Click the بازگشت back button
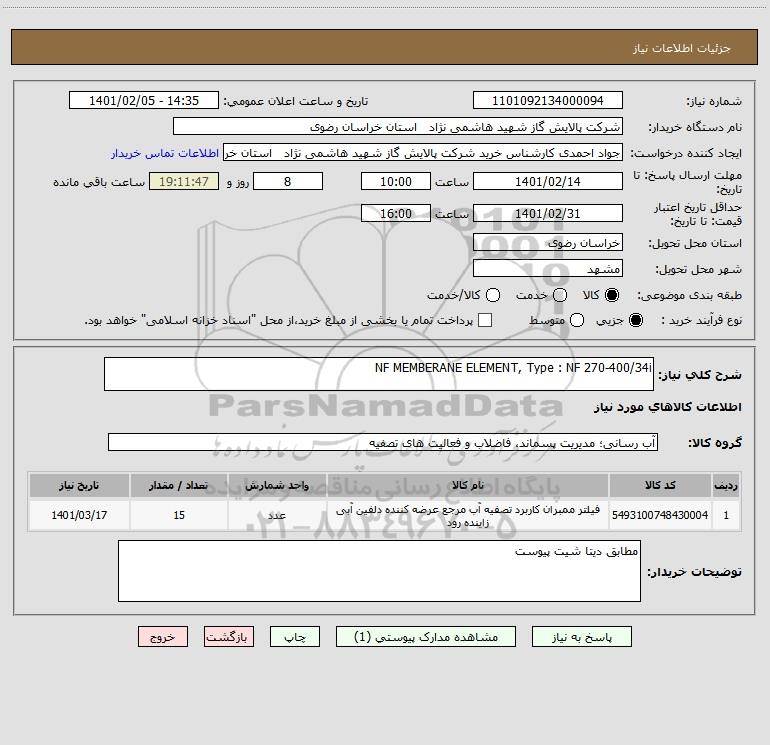 point(229,637)
